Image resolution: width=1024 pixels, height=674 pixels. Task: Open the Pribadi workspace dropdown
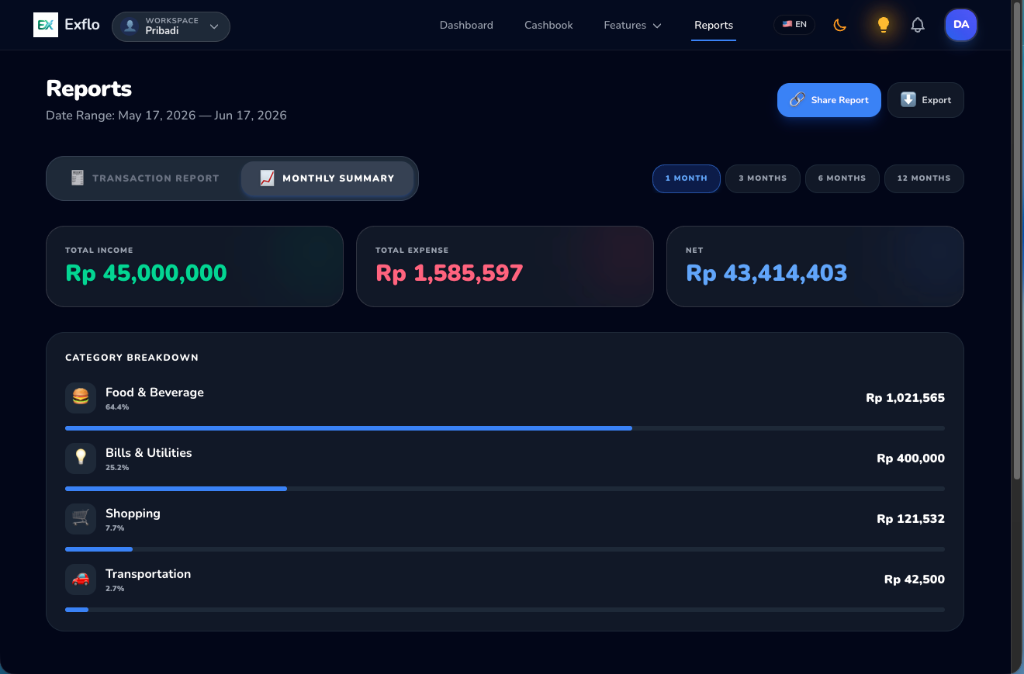tap(171, 26)
